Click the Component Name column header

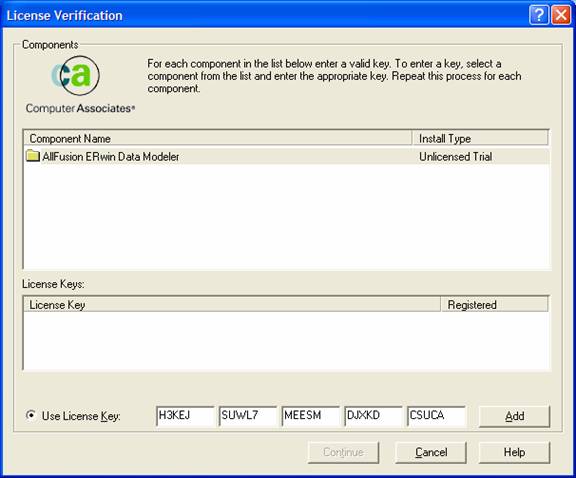pyautogui.click(x=217, y=139)
